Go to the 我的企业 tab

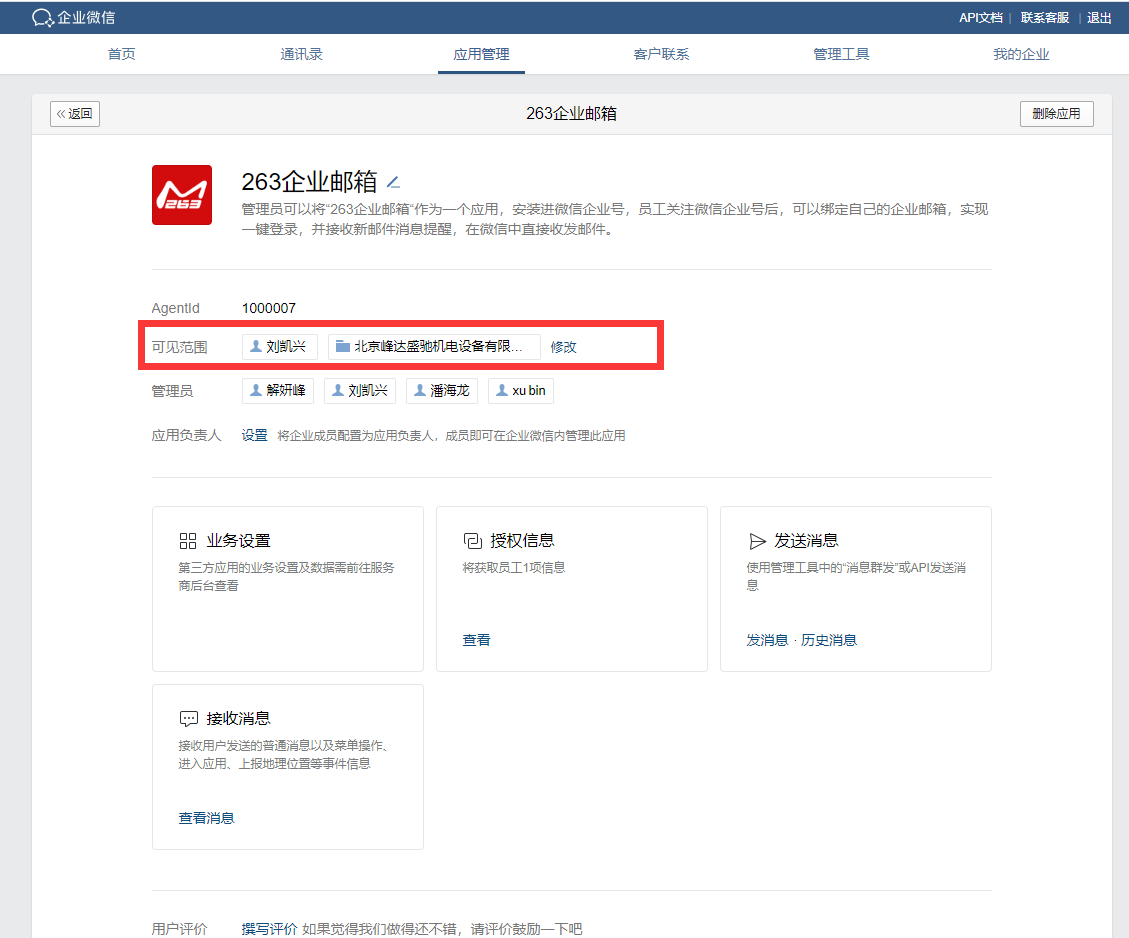(1022, 54)
